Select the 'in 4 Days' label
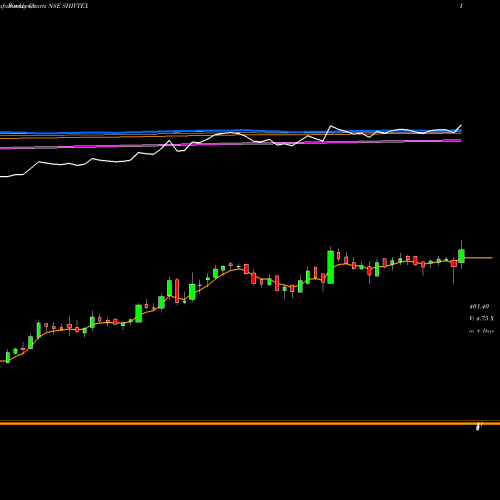 [481, 331]
